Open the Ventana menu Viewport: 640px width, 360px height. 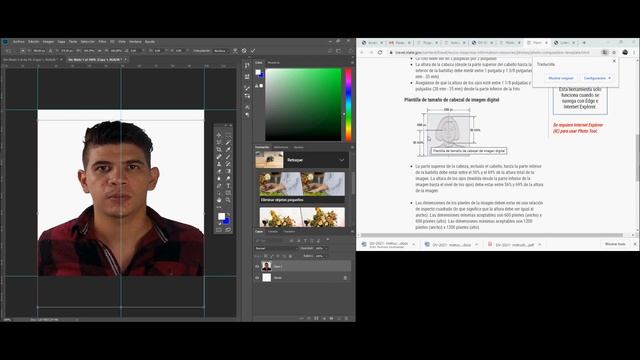(x=135, y=42)
